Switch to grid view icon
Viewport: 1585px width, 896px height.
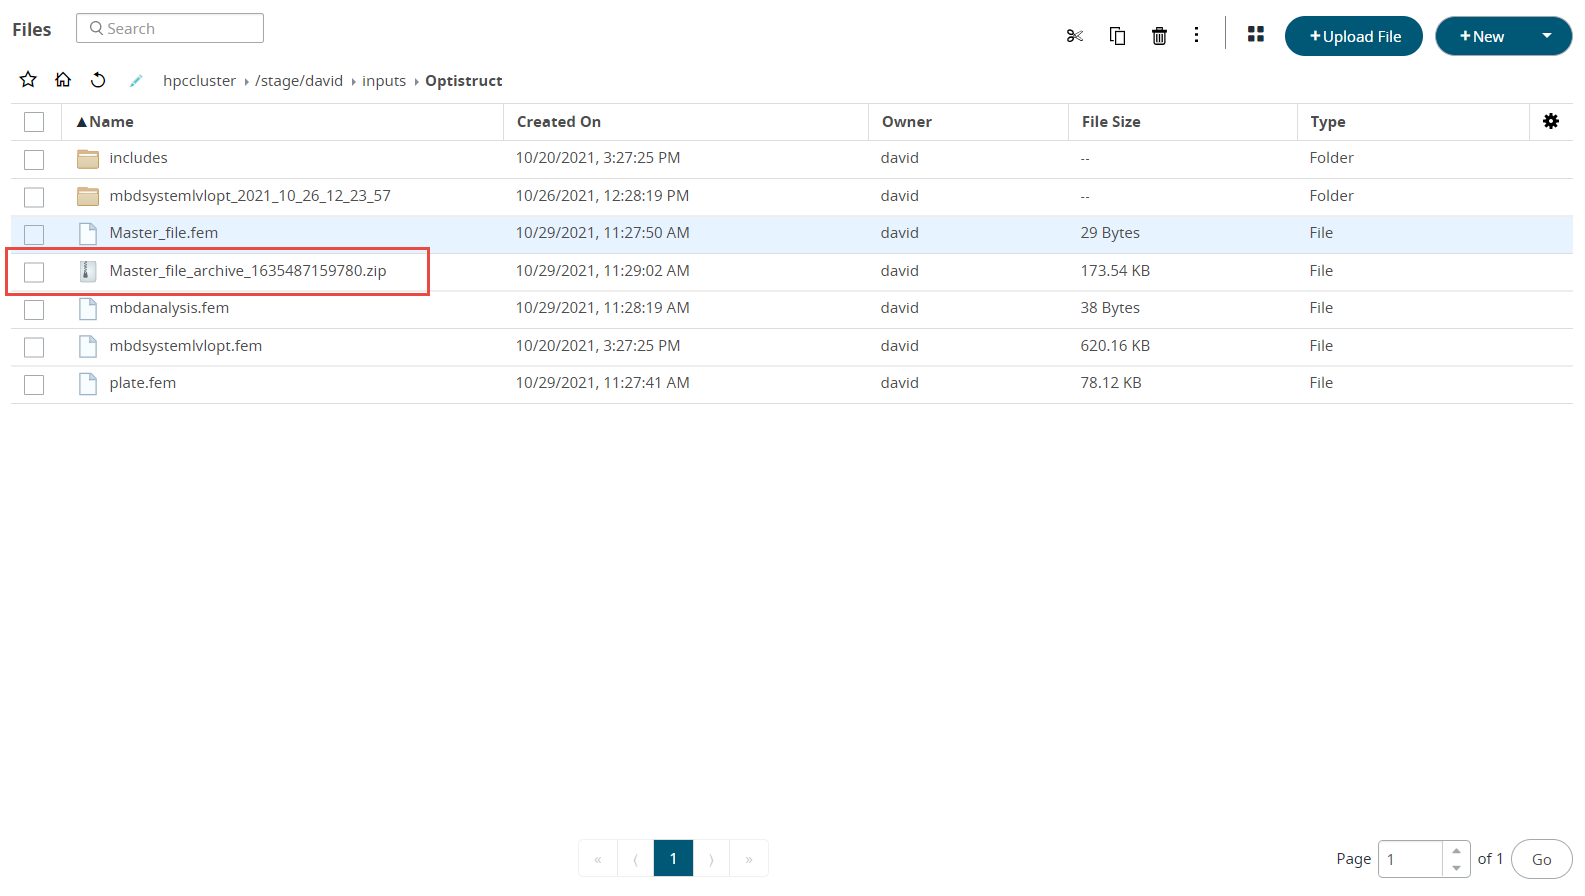click(x=1256, y=34)
